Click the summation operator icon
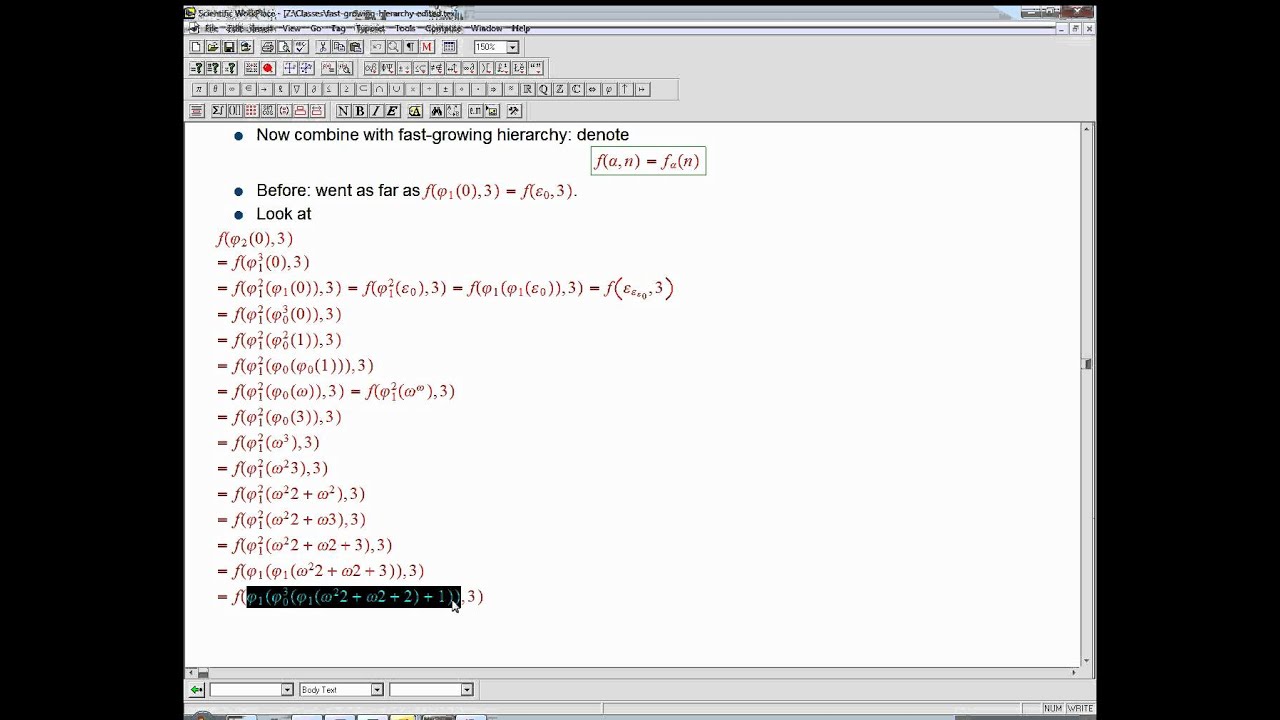 click(218, 110)
